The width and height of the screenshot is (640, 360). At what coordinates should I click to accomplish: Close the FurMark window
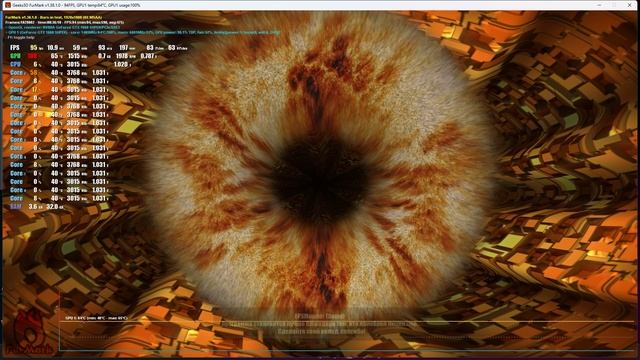(629, 5)
